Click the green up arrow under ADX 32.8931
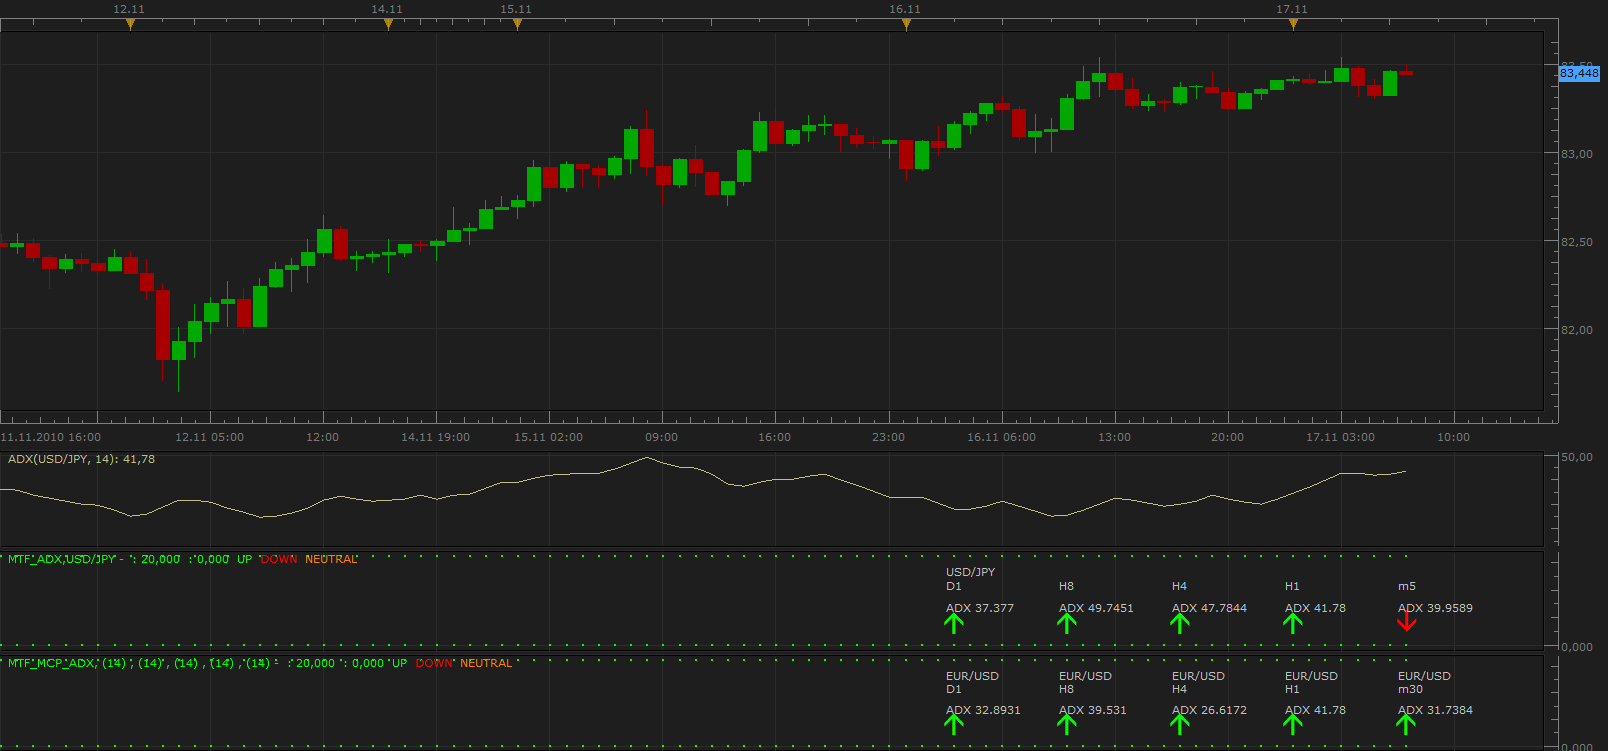The height and width of the screenshot is (751, 1608). [x=954, y=725]
